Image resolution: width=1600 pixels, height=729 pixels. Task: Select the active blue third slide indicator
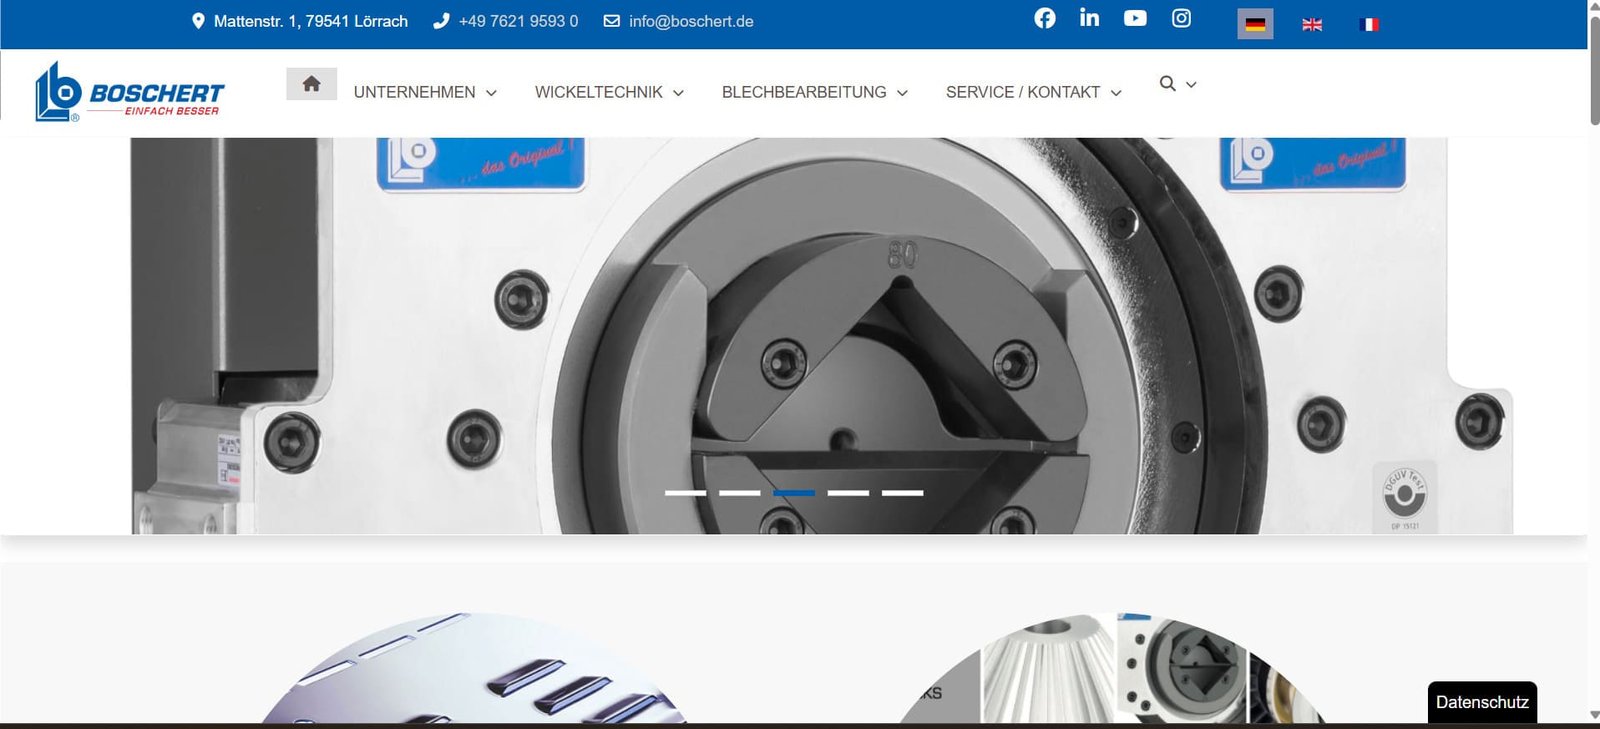(794, 493)
